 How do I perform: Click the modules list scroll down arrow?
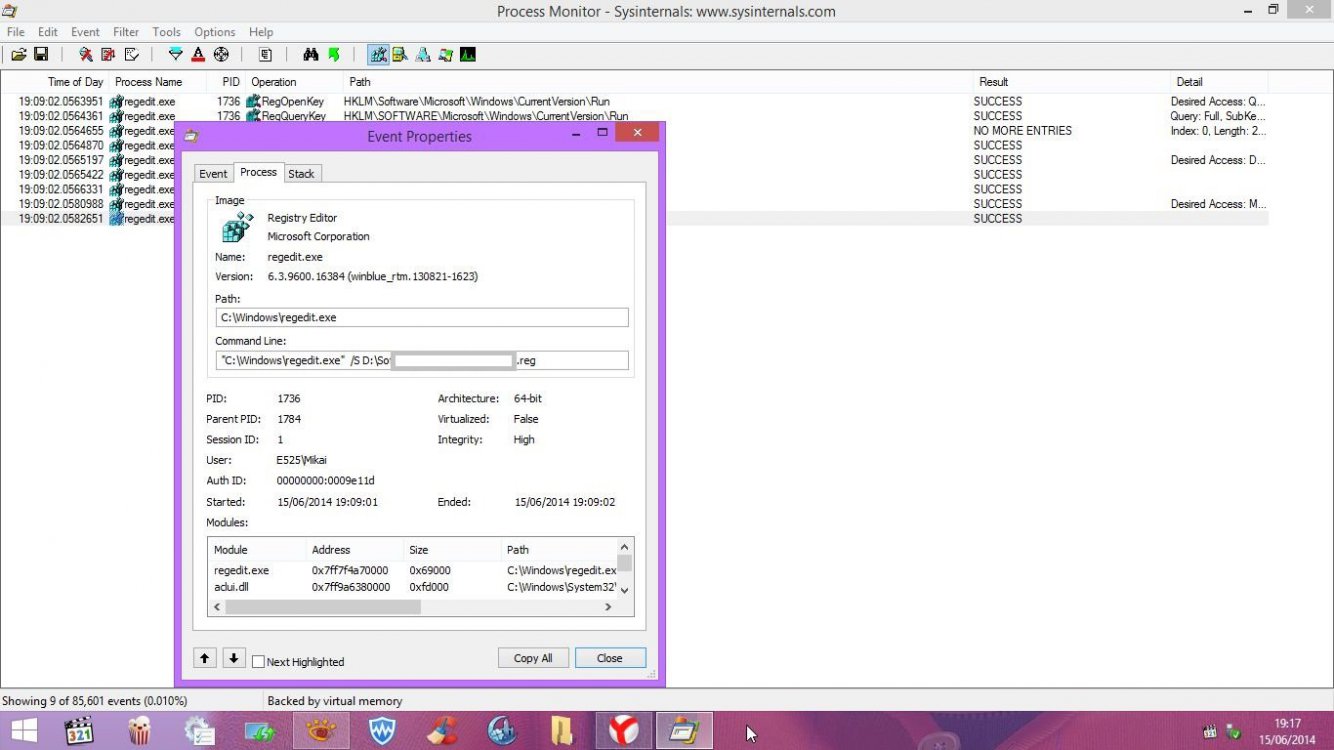(625, 590)
